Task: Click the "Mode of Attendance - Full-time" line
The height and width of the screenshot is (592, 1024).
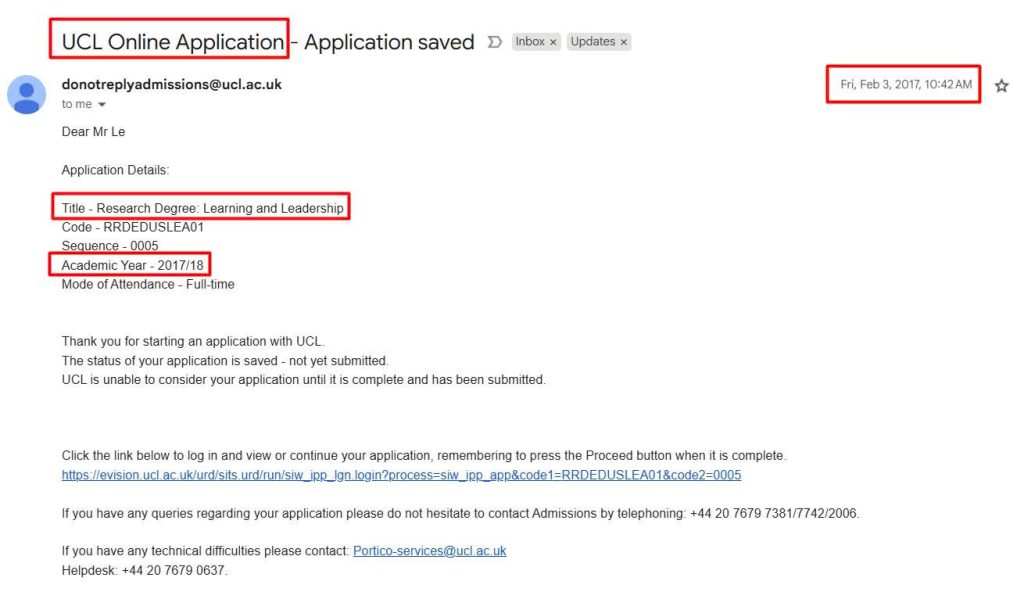Action: (148, 284)
